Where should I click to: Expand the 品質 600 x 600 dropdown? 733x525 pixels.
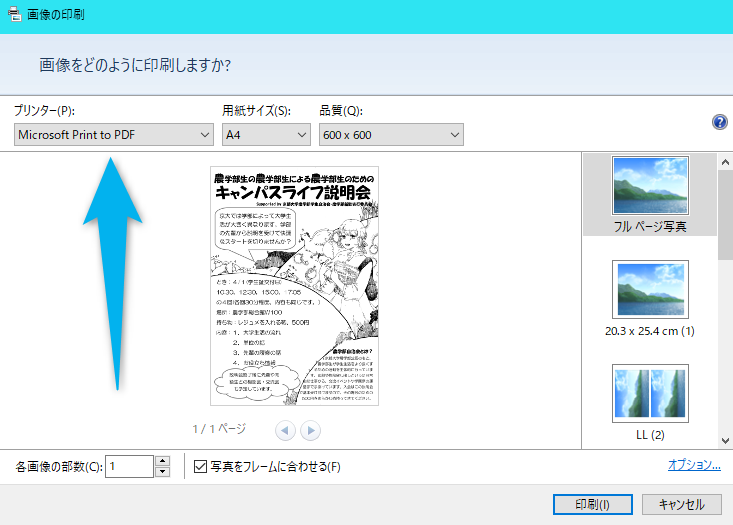[391, 135]
